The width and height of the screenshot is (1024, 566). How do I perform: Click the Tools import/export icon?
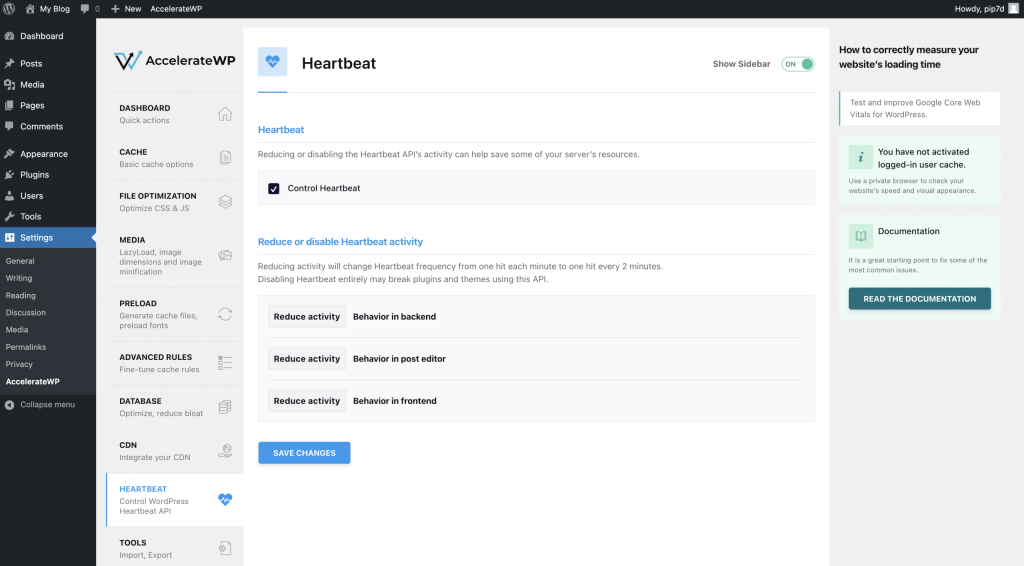225,548
